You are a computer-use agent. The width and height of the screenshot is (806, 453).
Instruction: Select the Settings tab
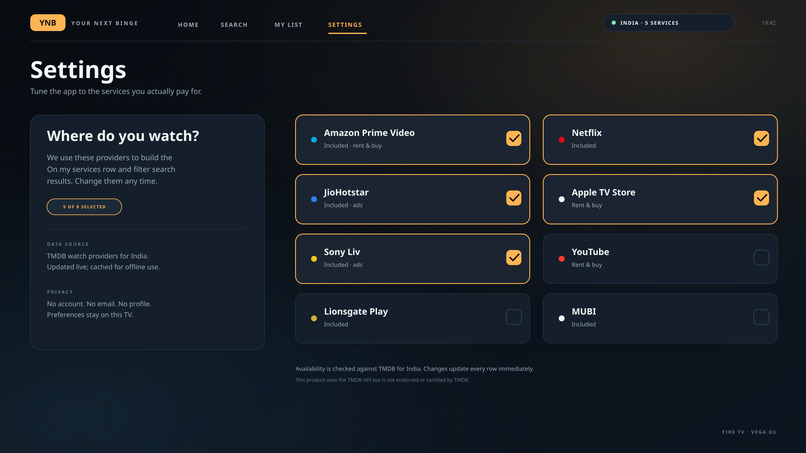click(x=345, y=25)
